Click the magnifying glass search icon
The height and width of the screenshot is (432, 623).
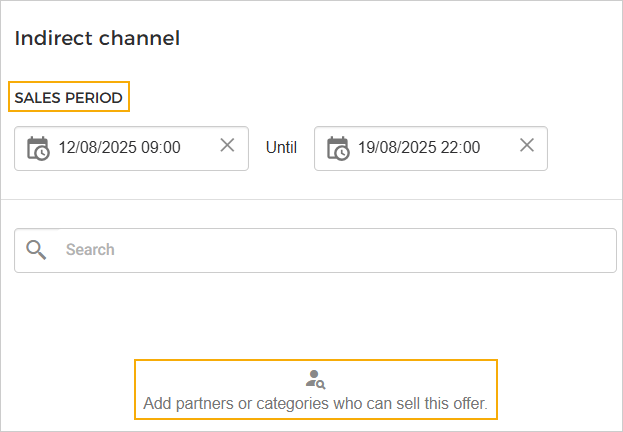[37, 250]
